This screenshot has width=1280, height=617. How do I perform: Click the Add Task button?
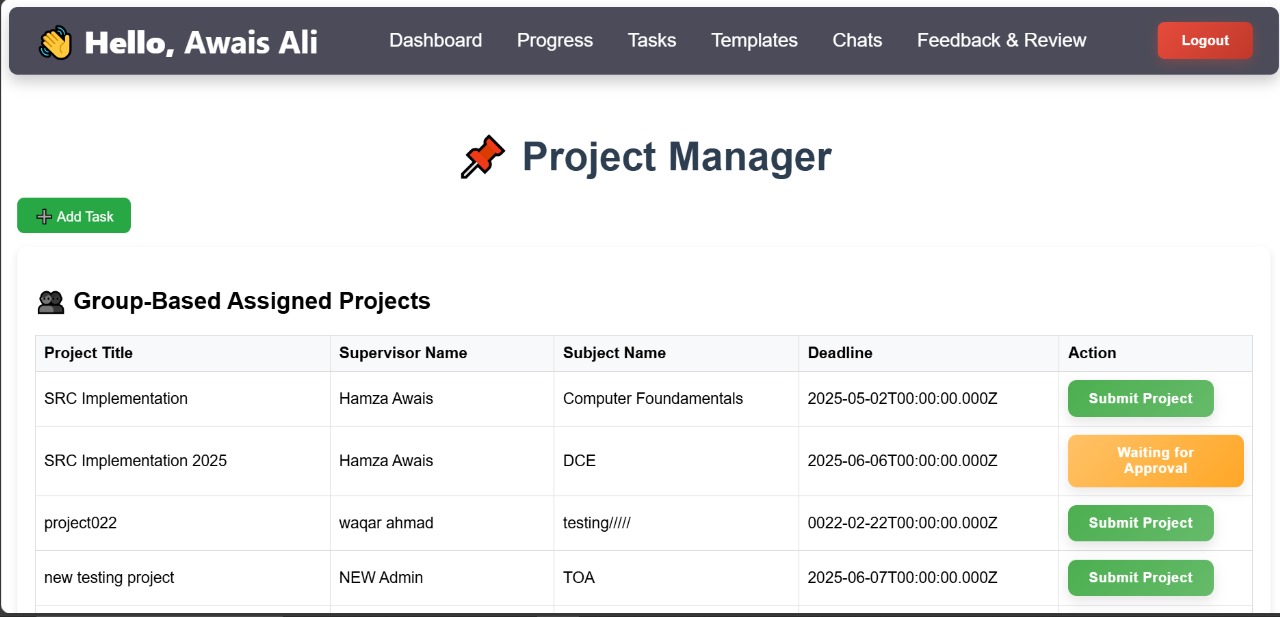pyautogui.click(x=74, y=215)
